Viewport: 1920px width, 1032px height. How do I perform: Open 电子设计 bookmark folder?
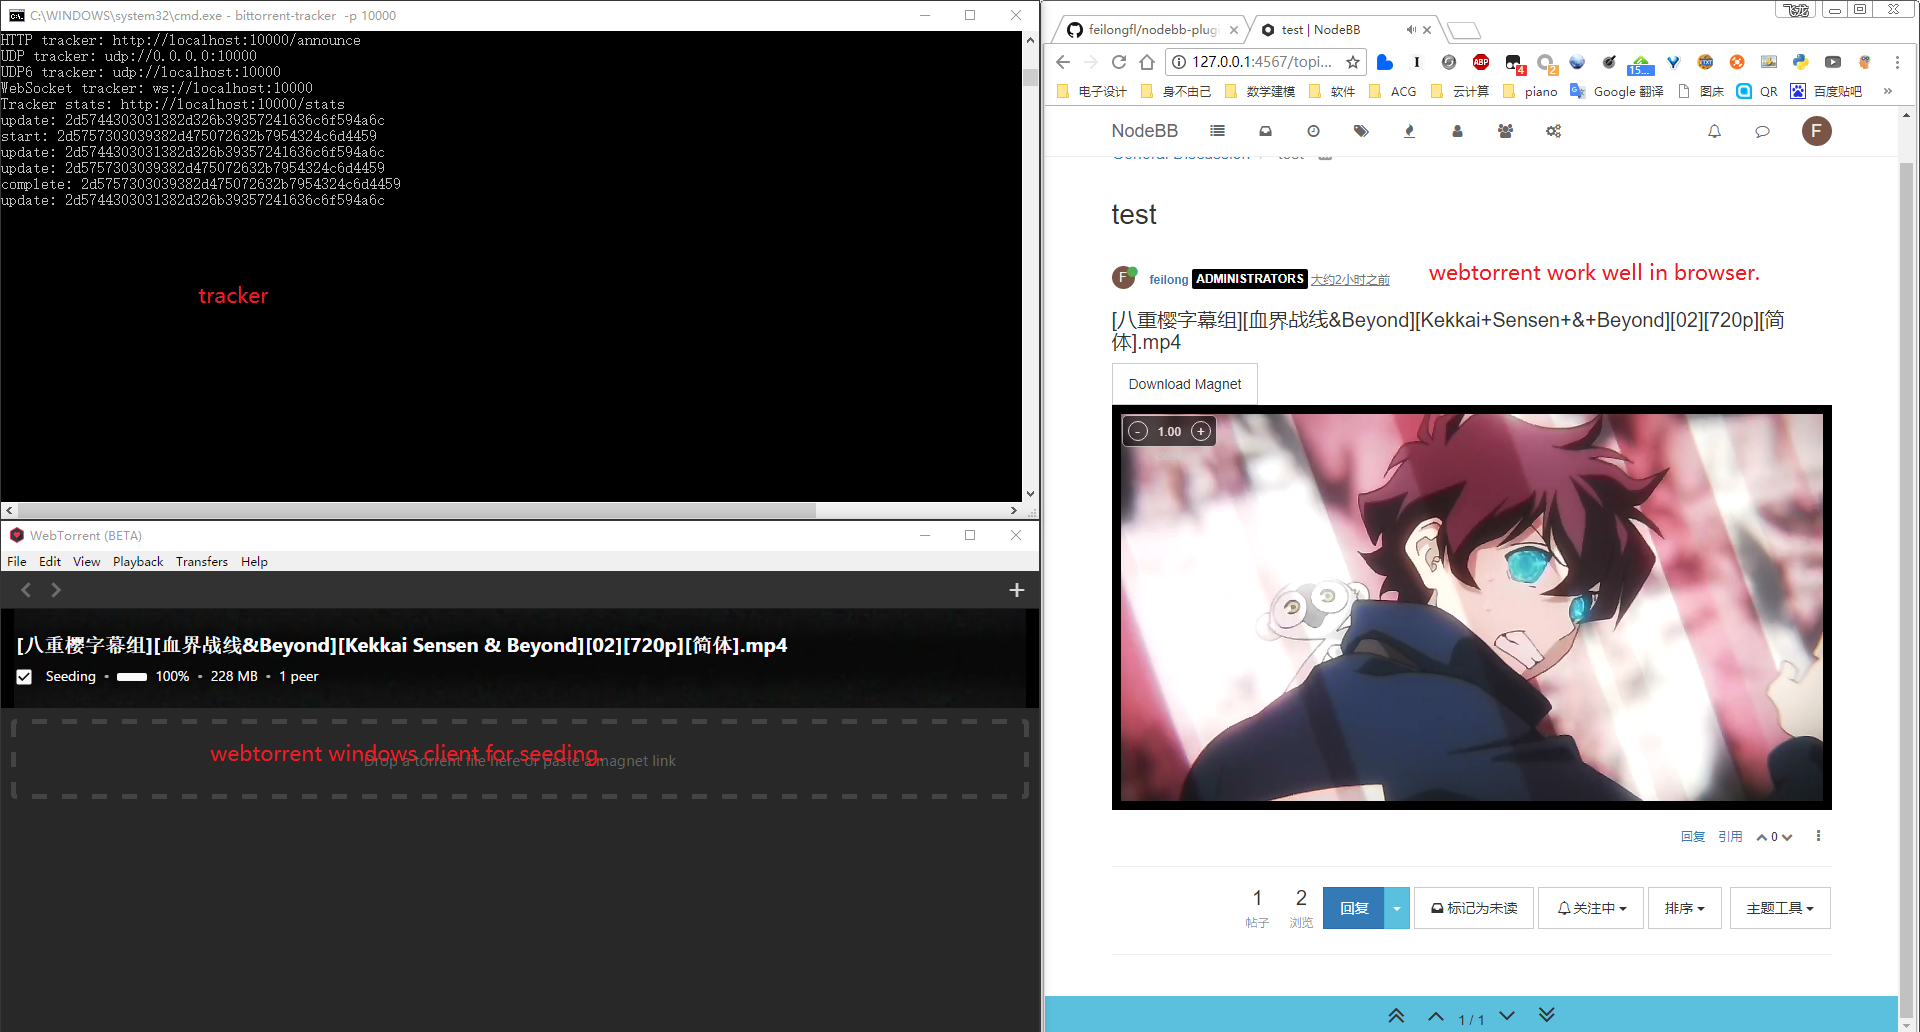1091,91
